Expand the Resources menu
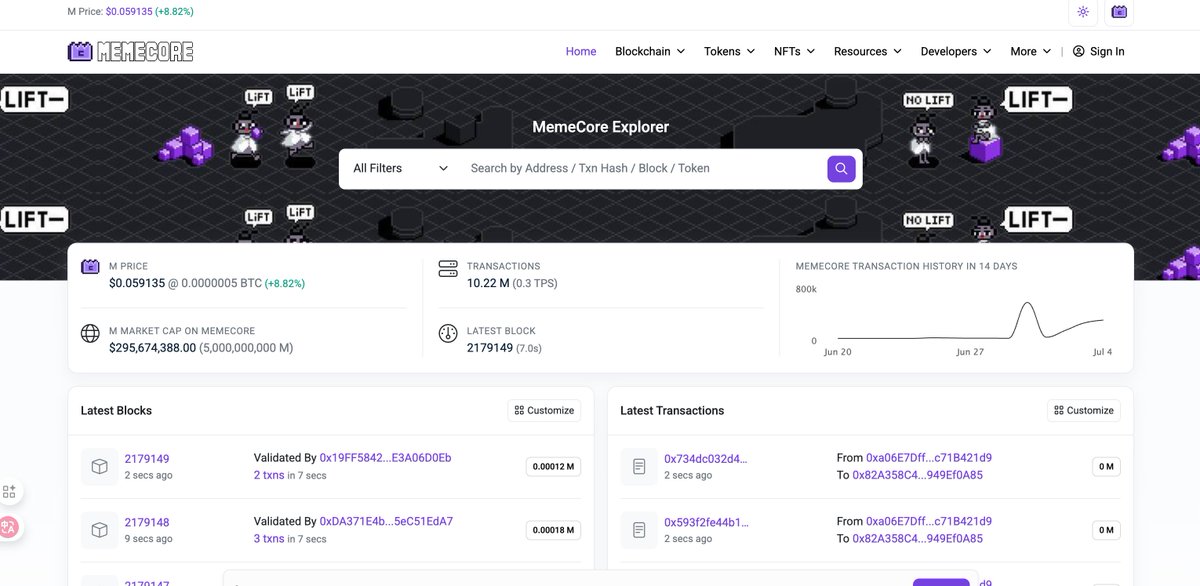This screenshot has width=1200, height=586. pyautogui.click(x=868, y=51)
